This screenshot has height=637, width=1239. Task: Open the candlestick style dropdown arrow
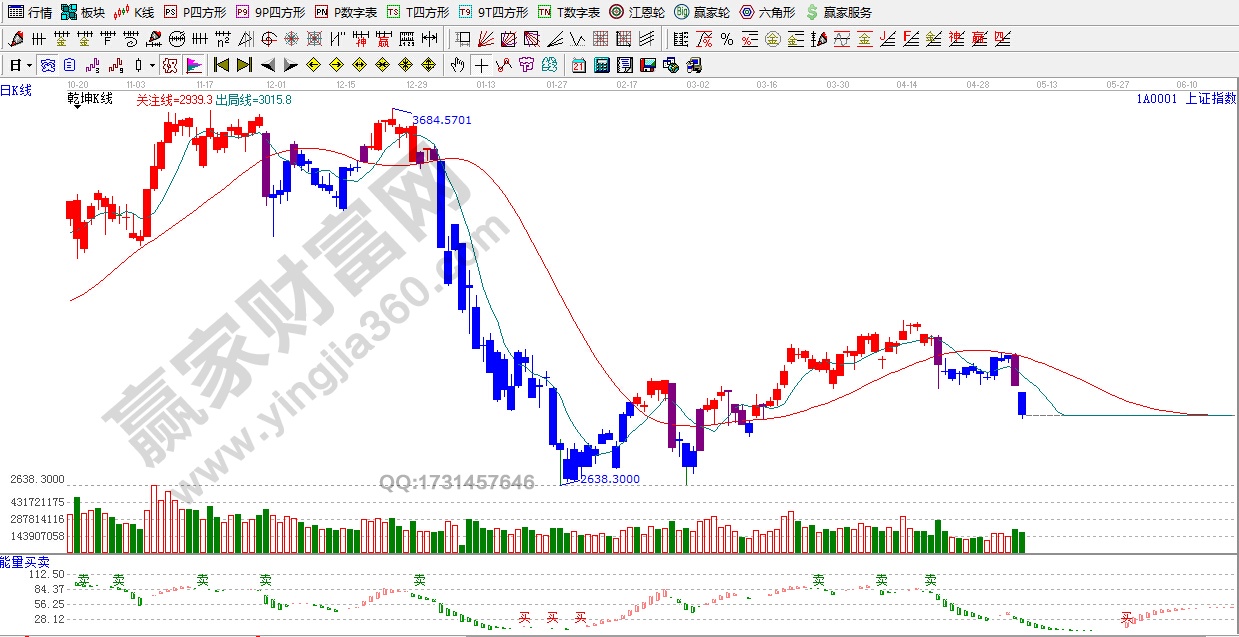tap(152, 65)
